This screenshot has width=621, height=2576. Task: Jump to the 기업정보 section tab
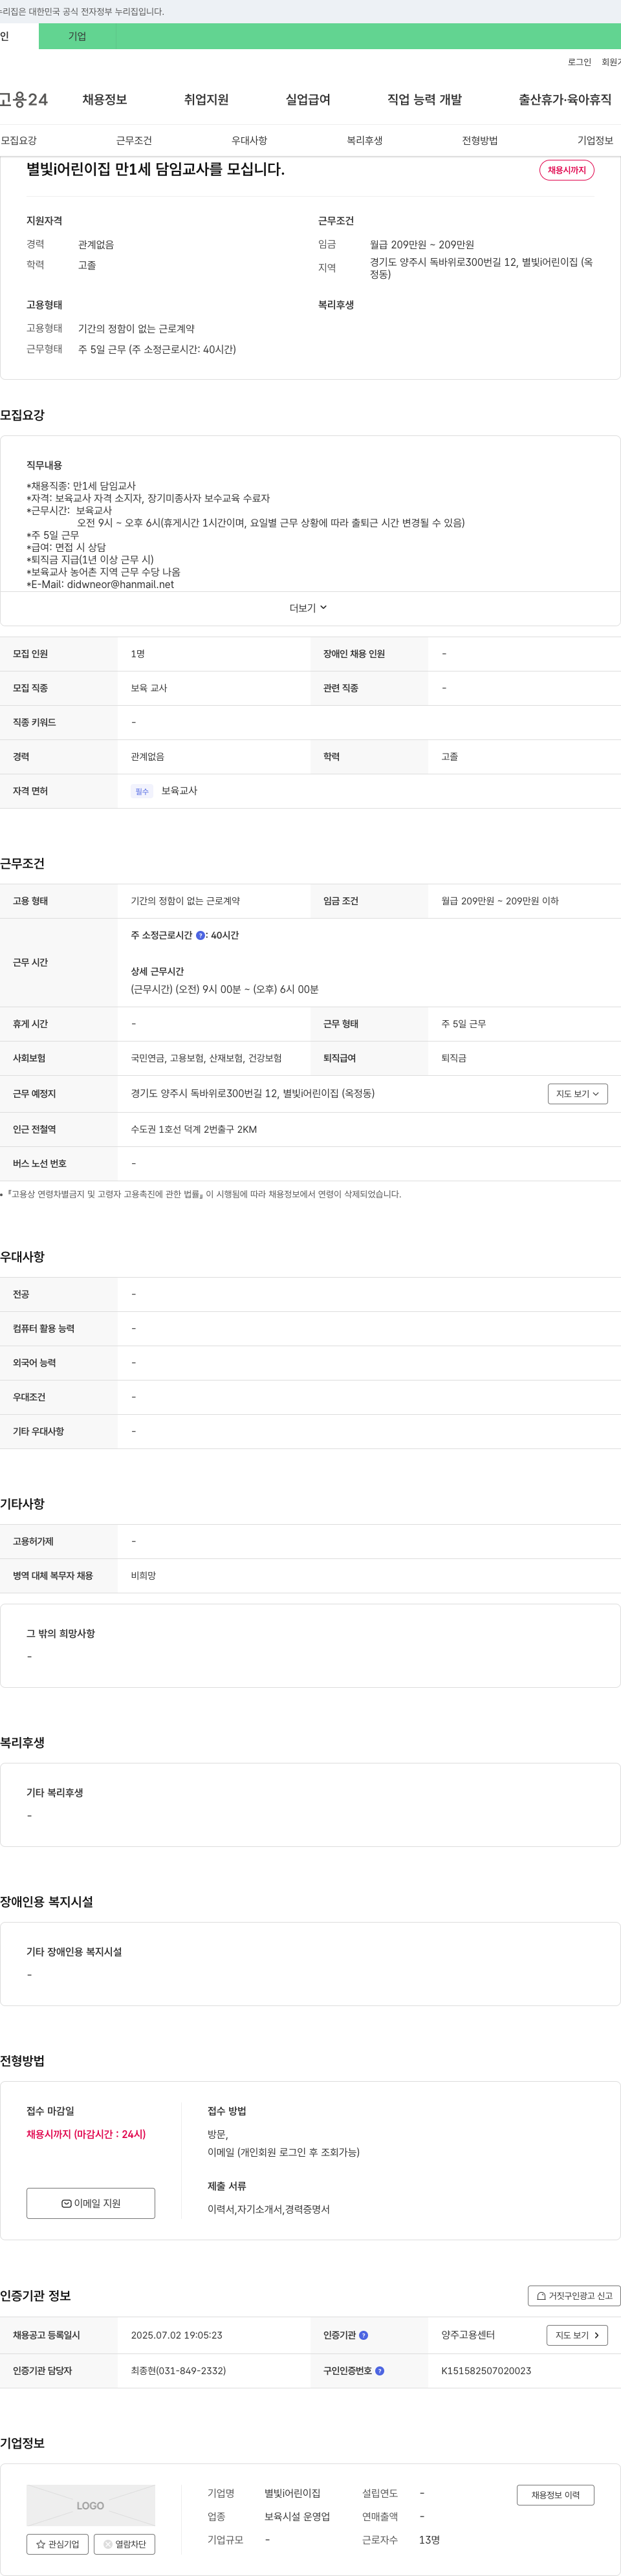(595, 140)
